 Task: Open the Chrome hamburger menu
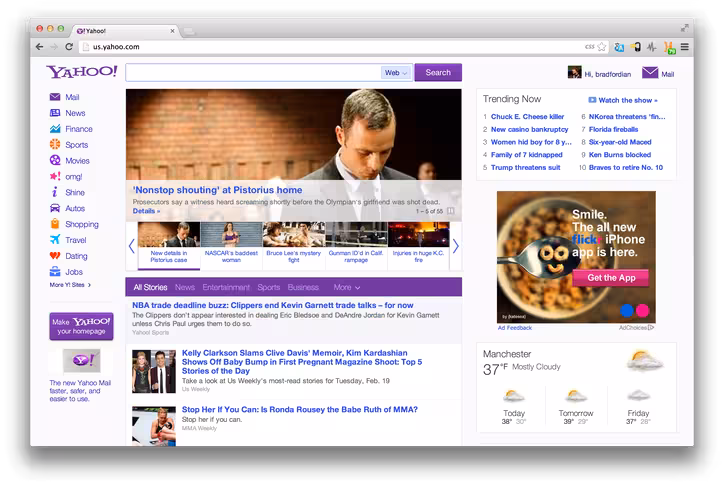685,47
